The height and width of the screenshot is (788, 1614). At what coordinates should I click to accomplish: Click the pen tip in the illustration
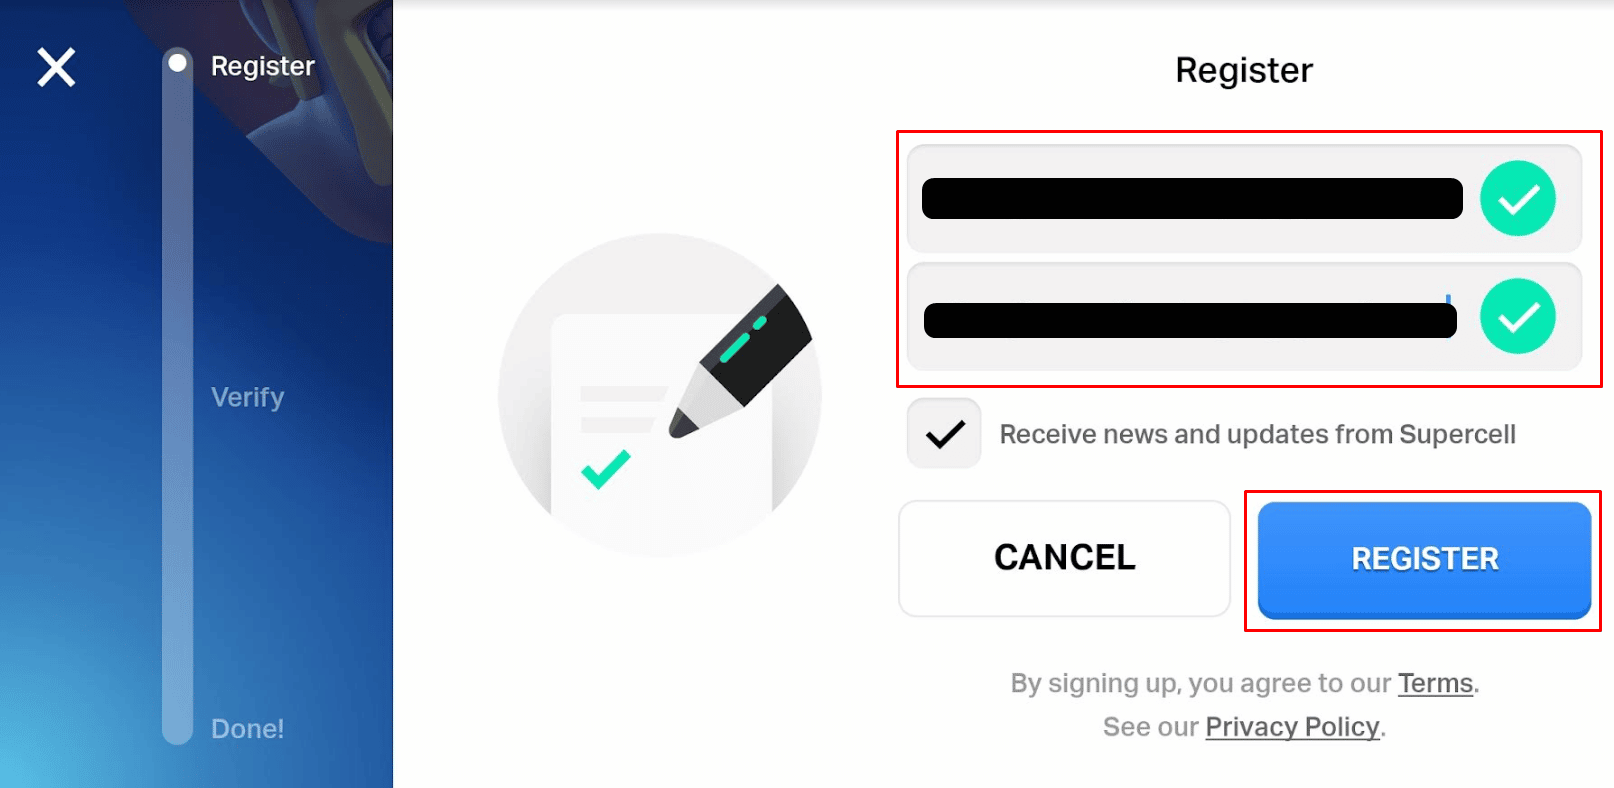(684, 423)
